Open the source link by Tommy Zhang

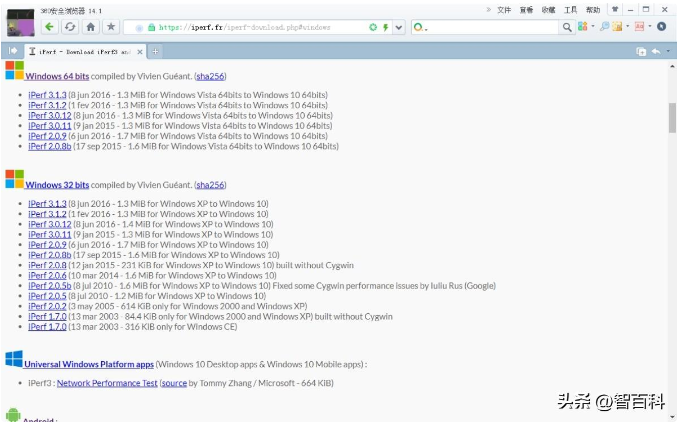[174, 383]
